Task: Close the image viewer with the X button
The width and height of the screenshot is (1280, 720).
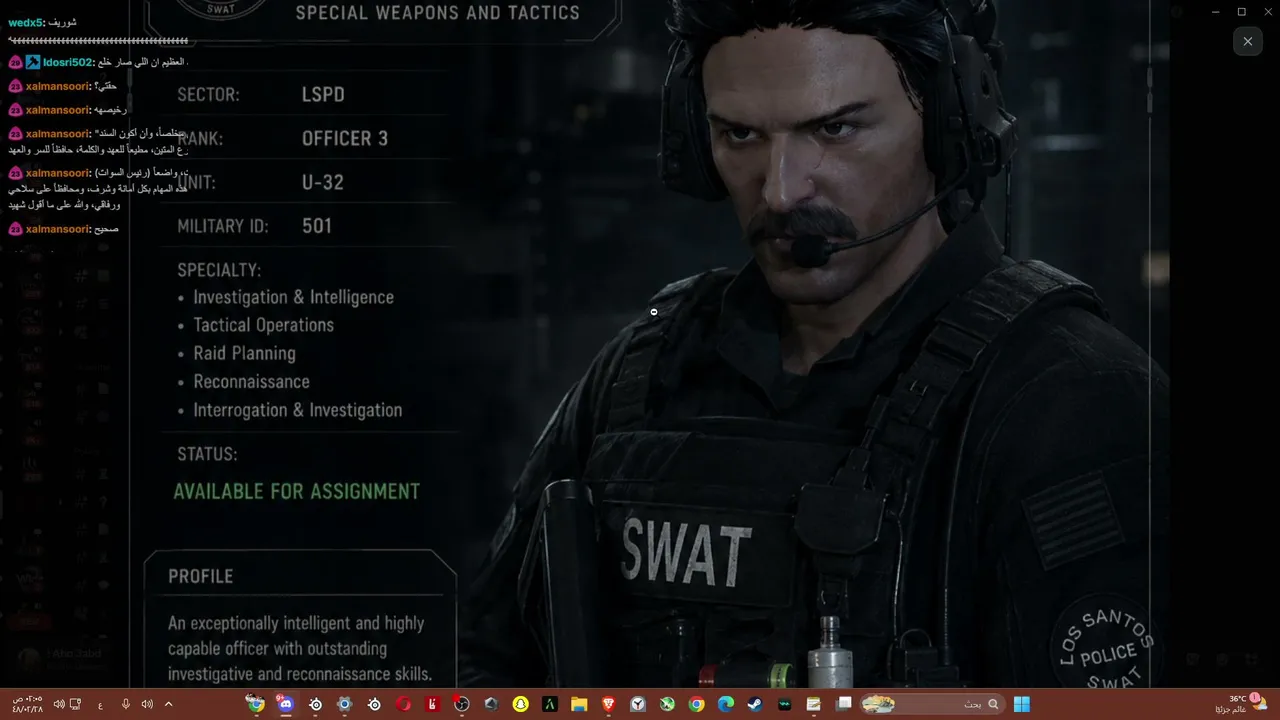Action: [1247, 41]
